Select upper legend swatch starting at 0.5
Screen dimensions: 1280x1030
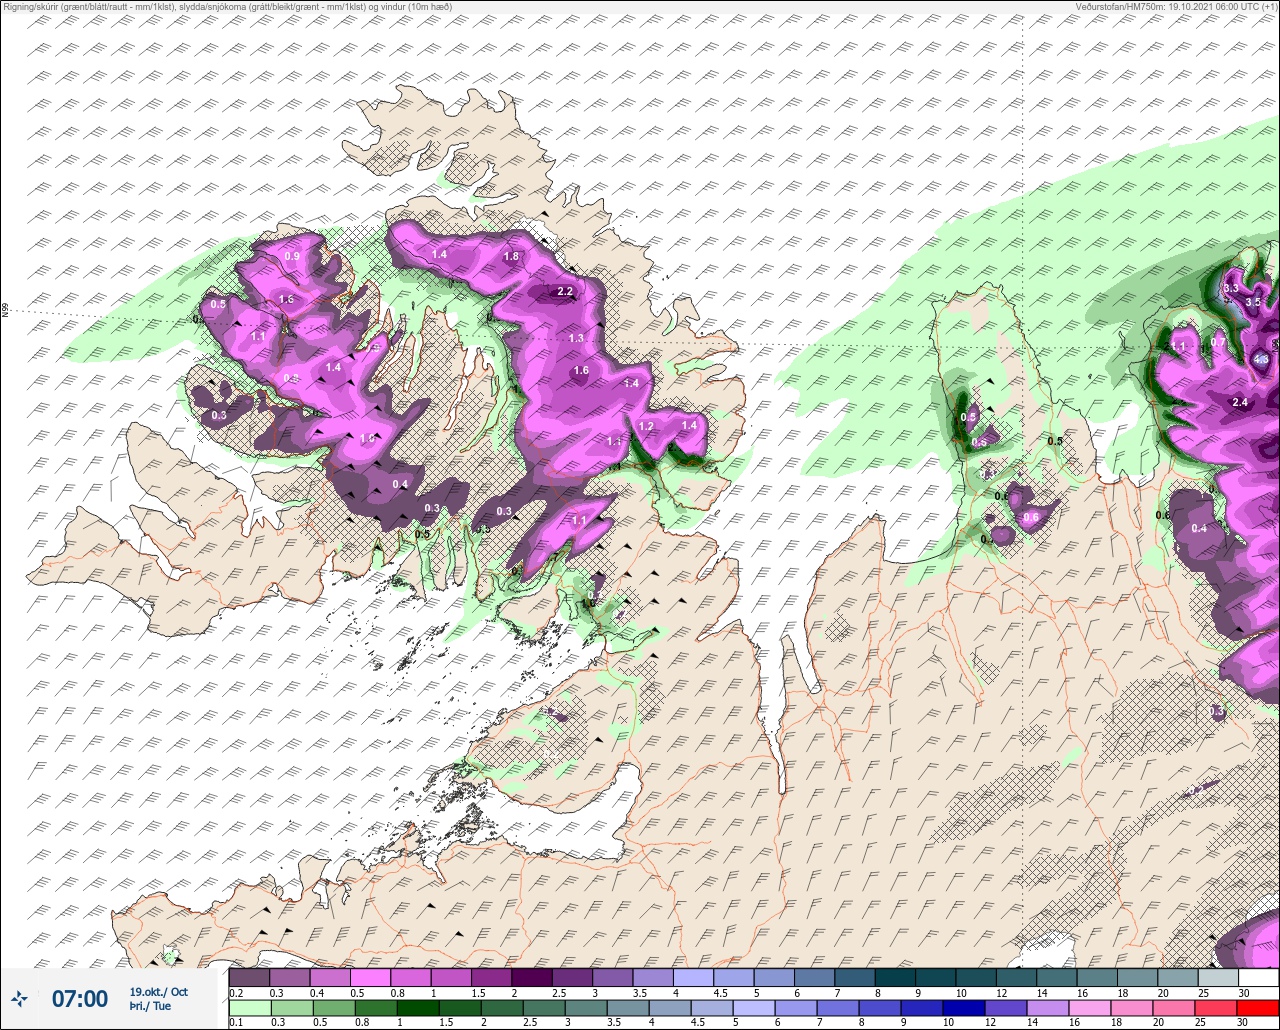click(x=370, y=977)
